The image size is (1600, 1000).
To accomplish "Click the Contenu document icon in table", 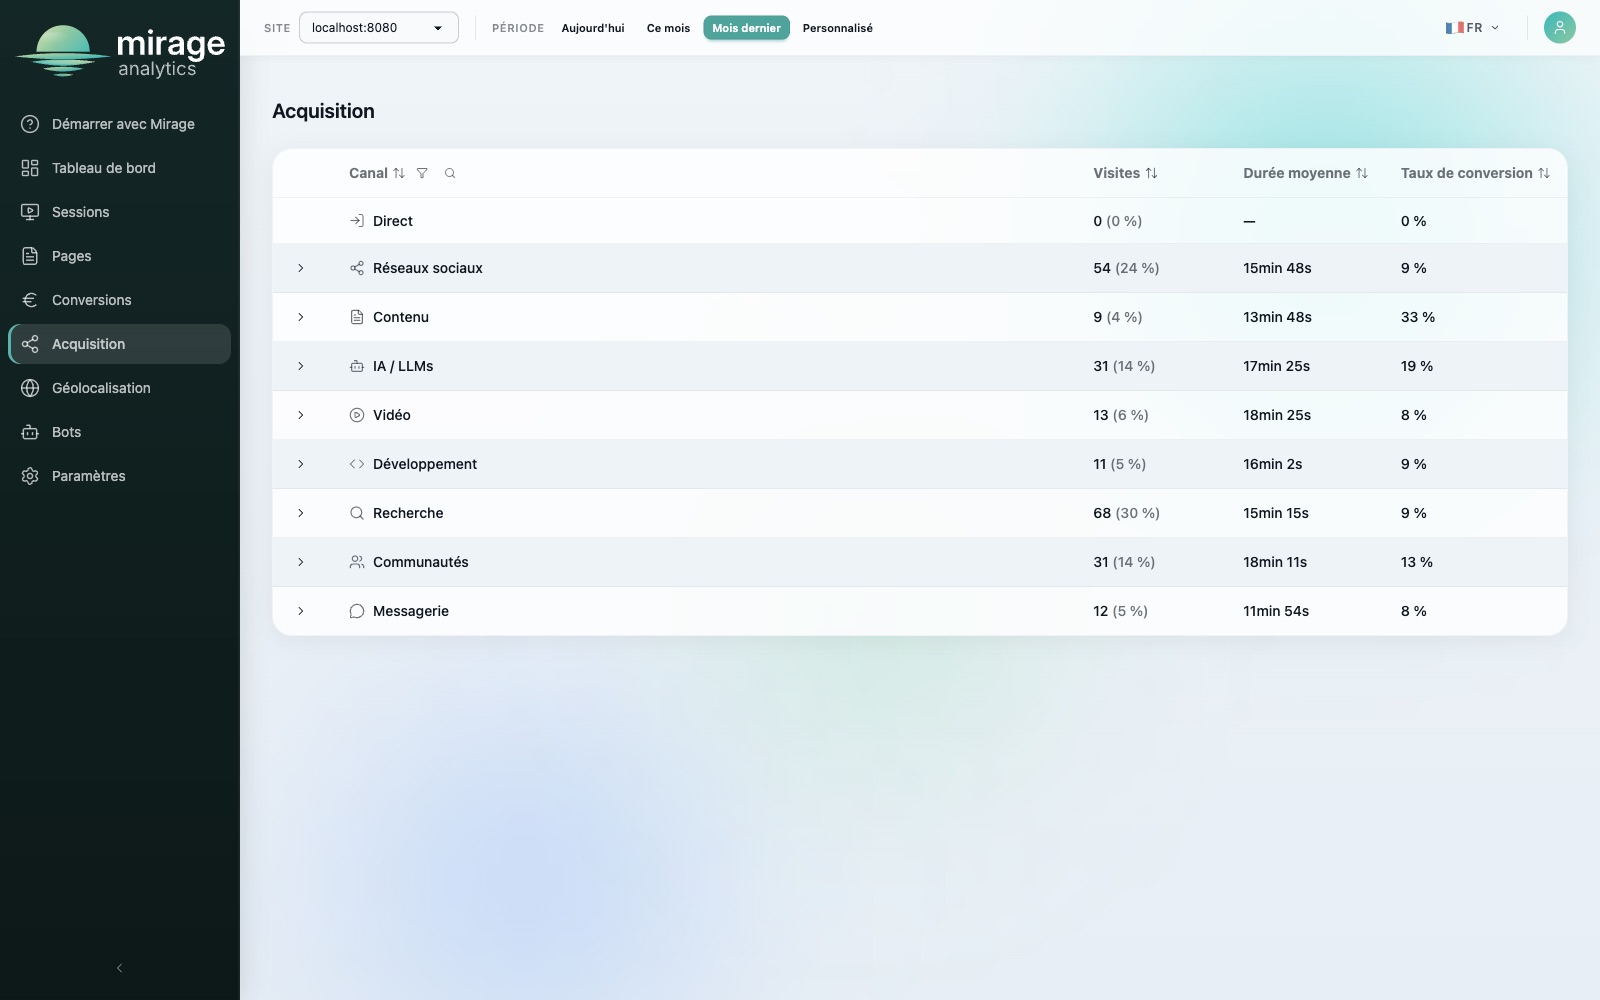I will tap(357, 317).
